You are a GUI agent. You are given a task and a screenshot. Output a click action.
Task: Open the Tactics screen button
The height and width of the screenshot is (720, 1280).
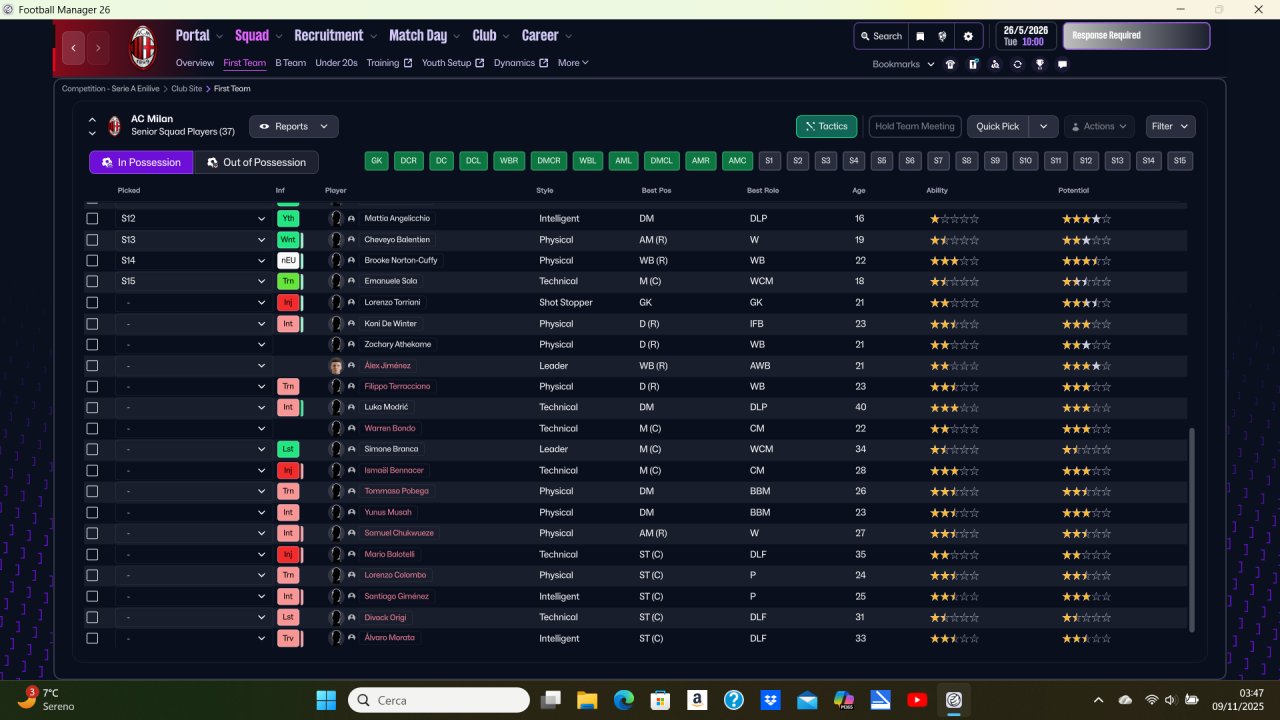pyautogui.click(x=826, y=127)
